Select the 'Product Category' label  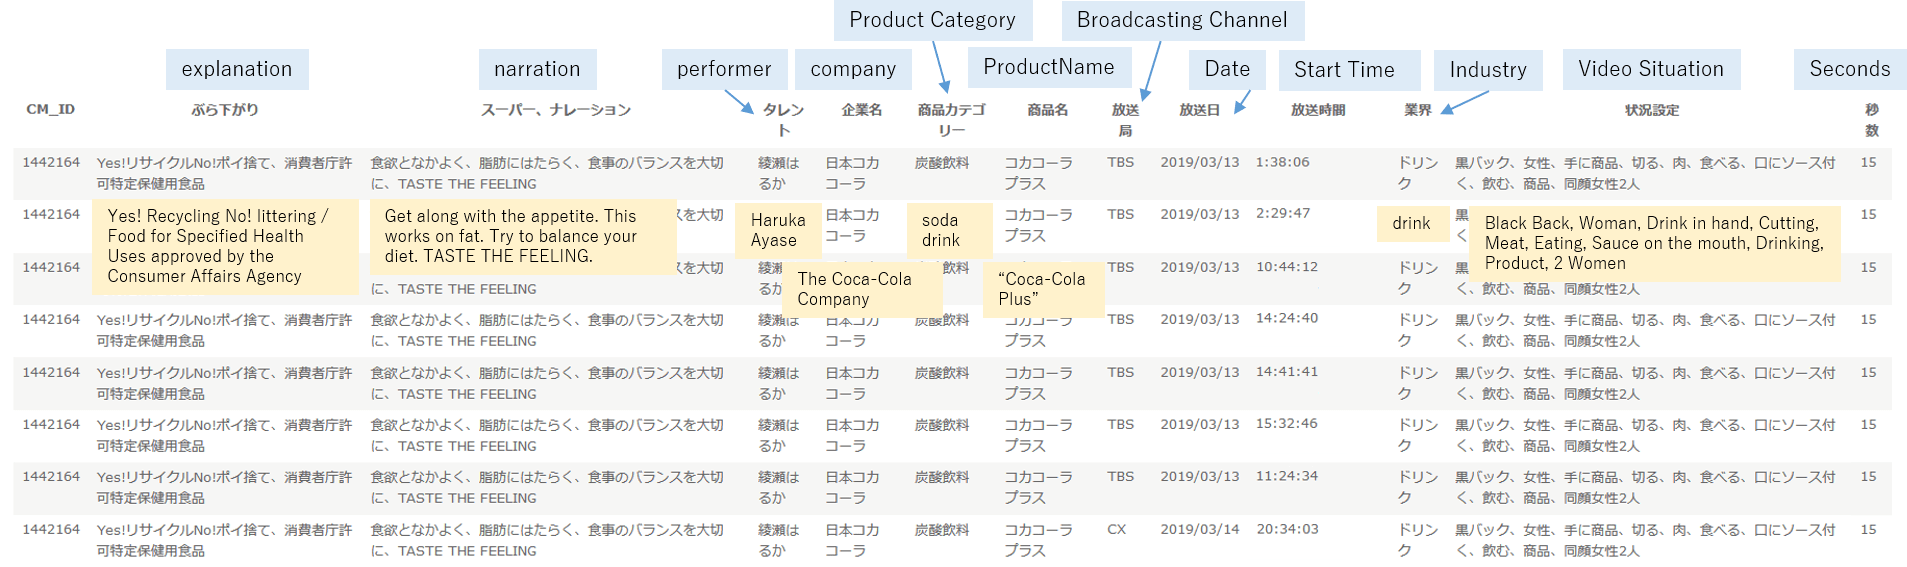(932, 20)
